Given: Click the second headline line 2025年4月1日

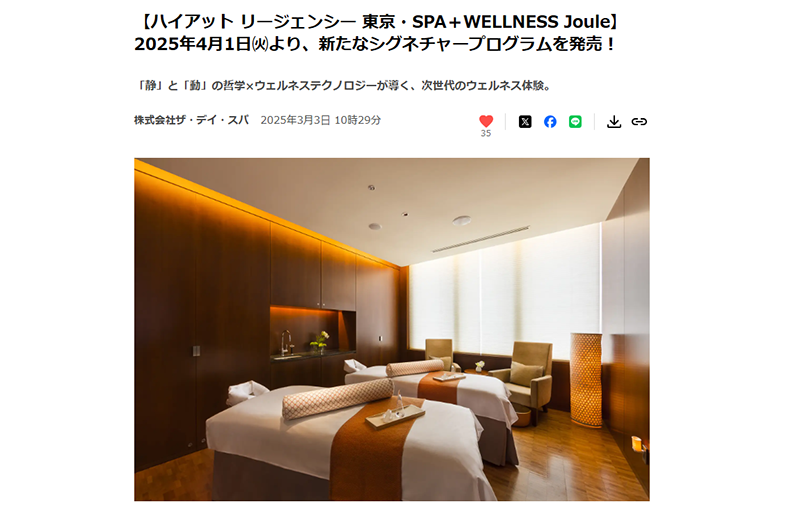Looking at the screenshot, I should click(x=377, y=44).
